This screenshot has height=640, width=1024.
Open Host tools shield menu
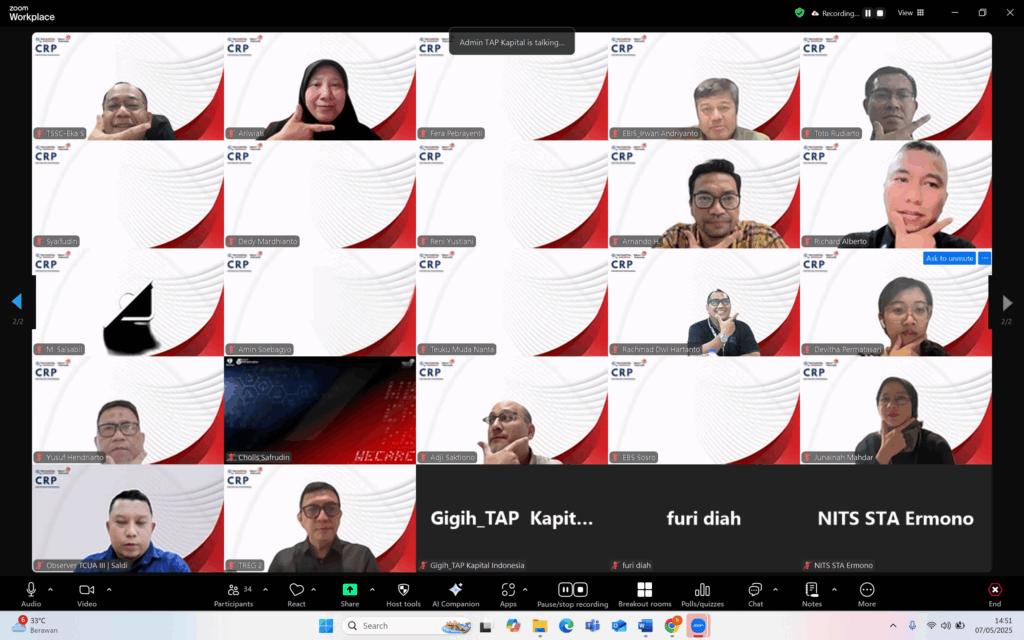(404, 594)
